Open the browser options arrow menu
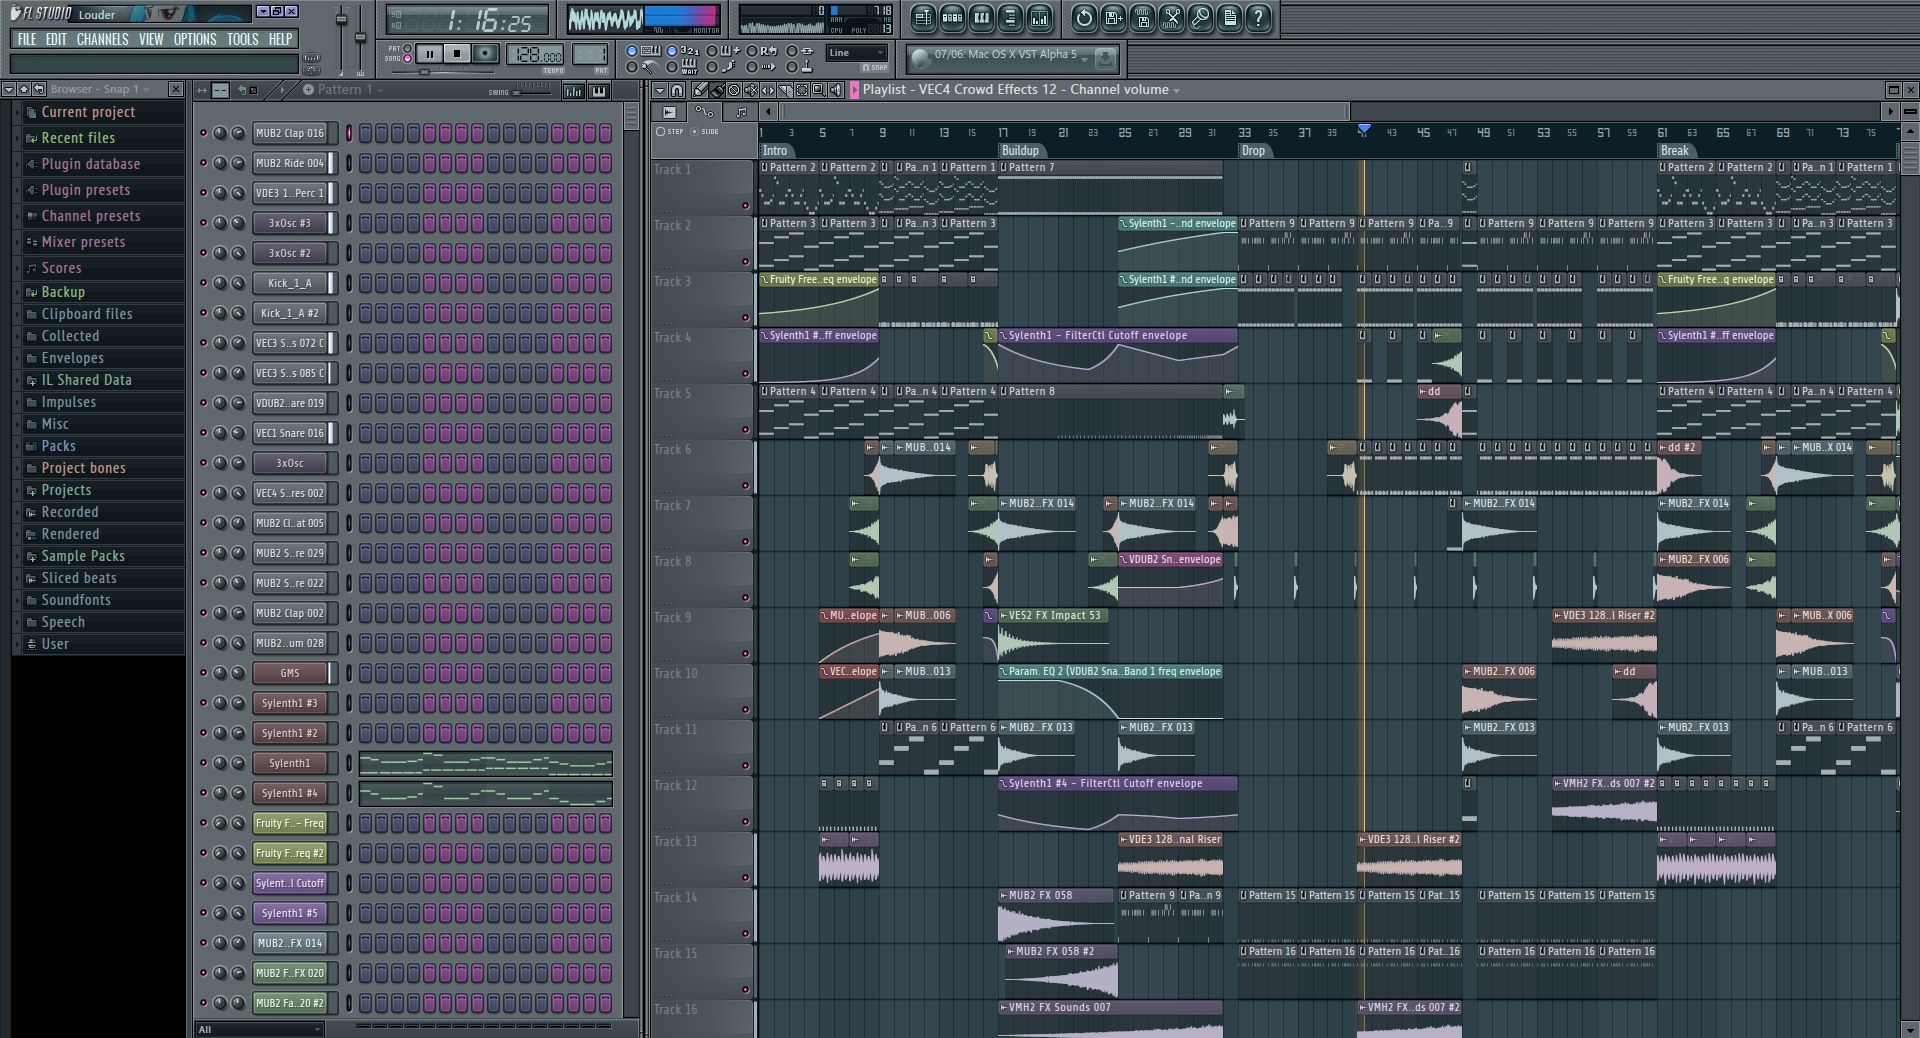The width and height of the screenshot is (1920, 1038). [x=8, y=89]
